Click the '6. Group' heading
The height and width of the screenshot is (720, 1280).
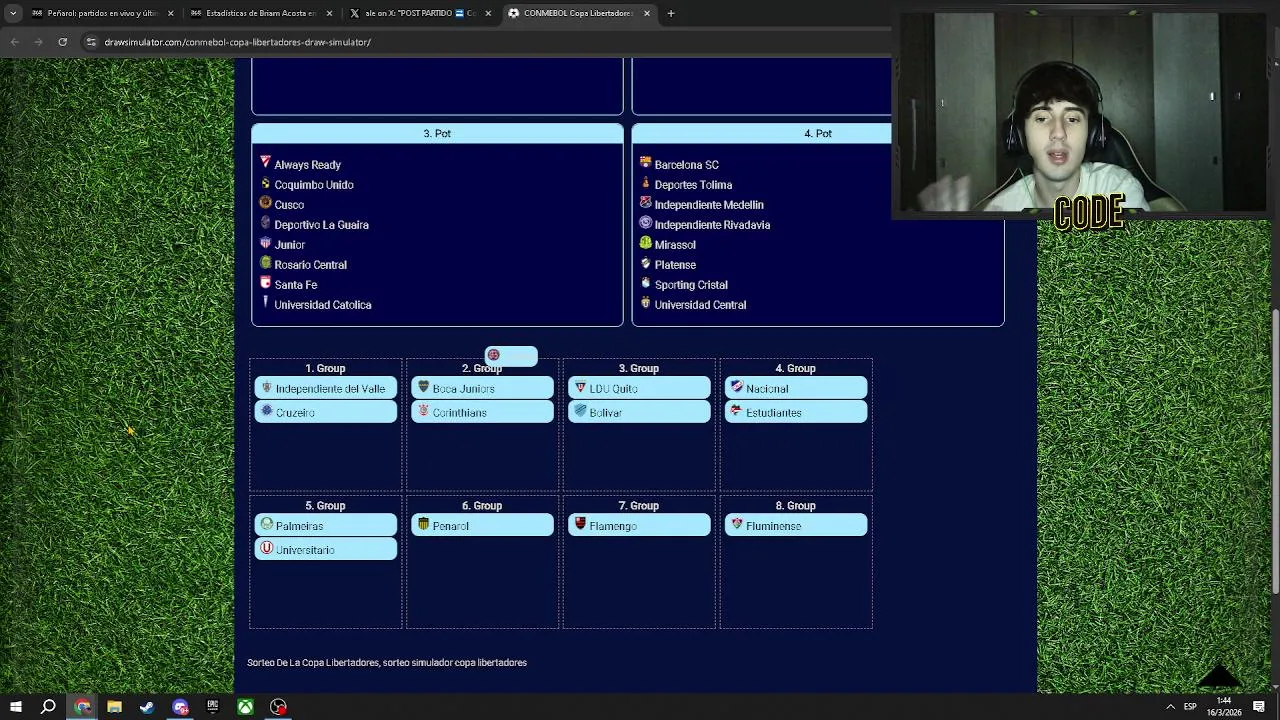click(x=482, y=505)
